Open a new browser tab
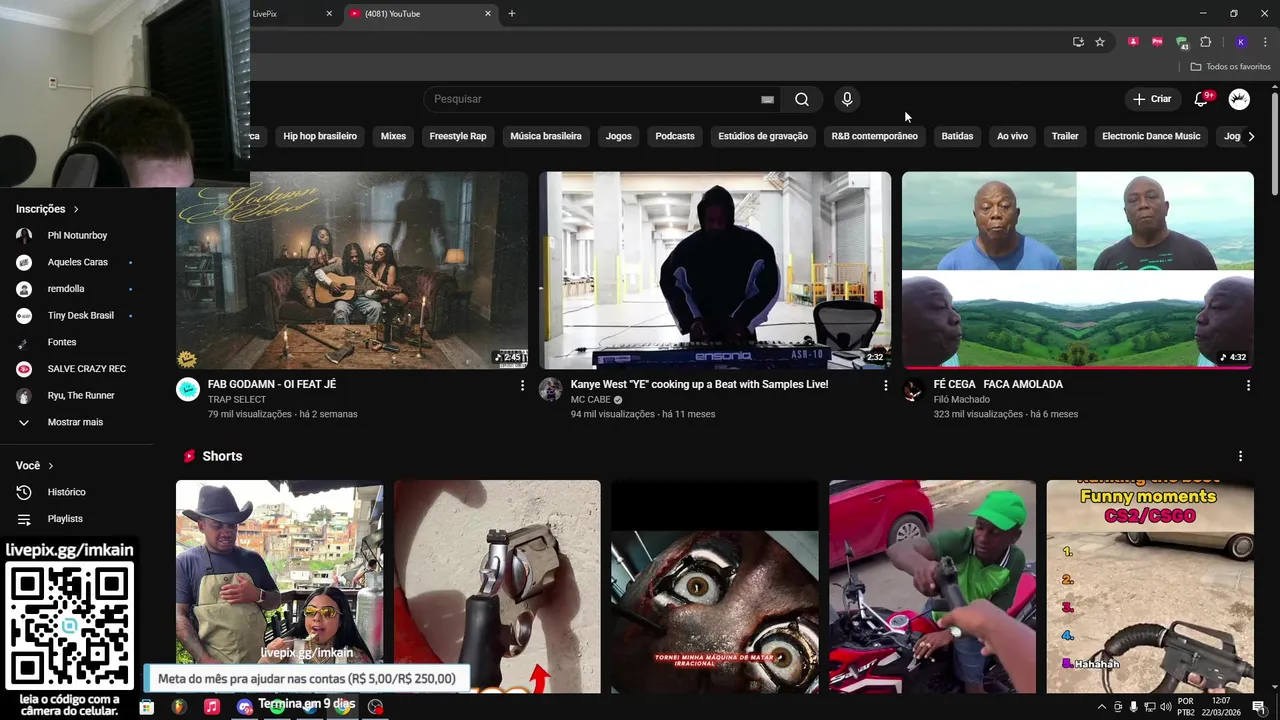The height and width of the screenshot is (720, 1280). click(x=512, y=14)
